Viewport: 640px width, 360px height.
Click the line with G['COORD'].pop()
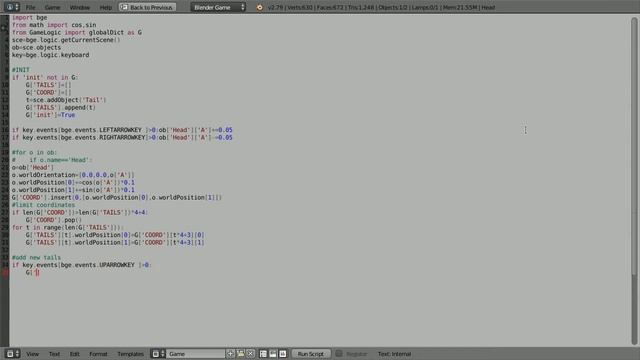[x=53, y=220]
